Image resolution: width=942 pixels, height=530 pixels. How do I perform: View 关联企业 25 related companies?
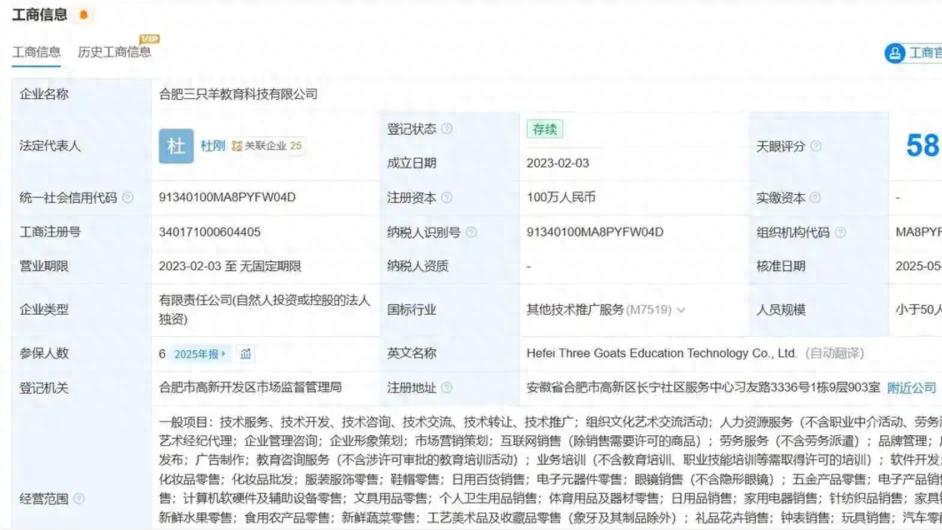tap(267, 145)
